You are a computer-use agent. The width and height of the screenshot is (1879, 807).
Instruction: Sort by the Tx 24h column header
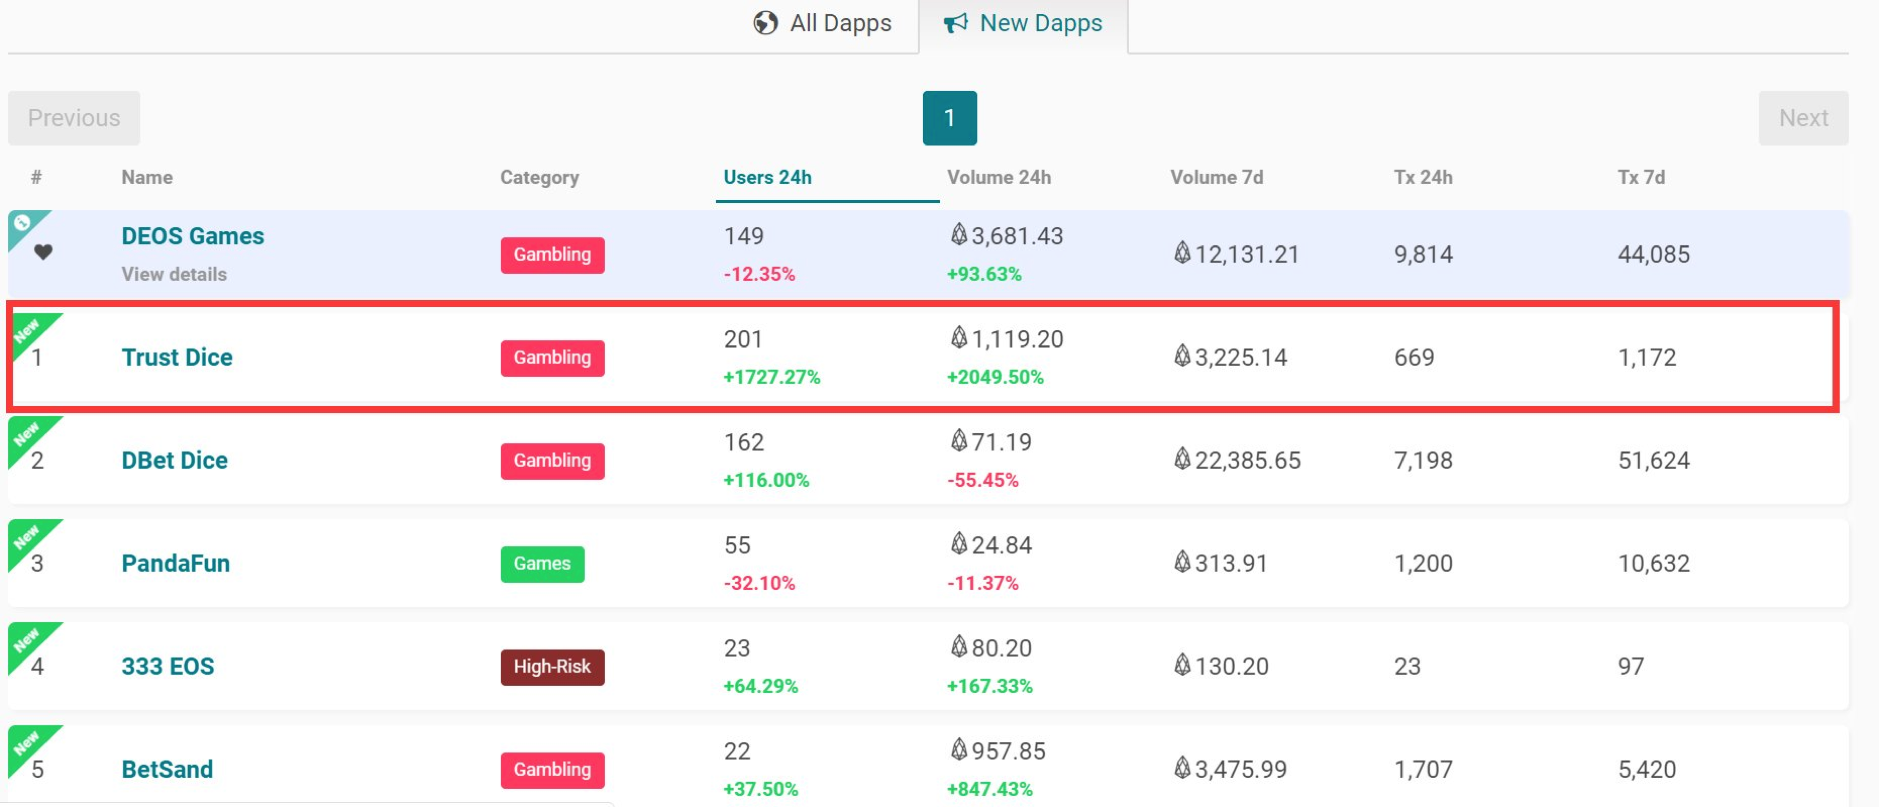click(1423, 177)
